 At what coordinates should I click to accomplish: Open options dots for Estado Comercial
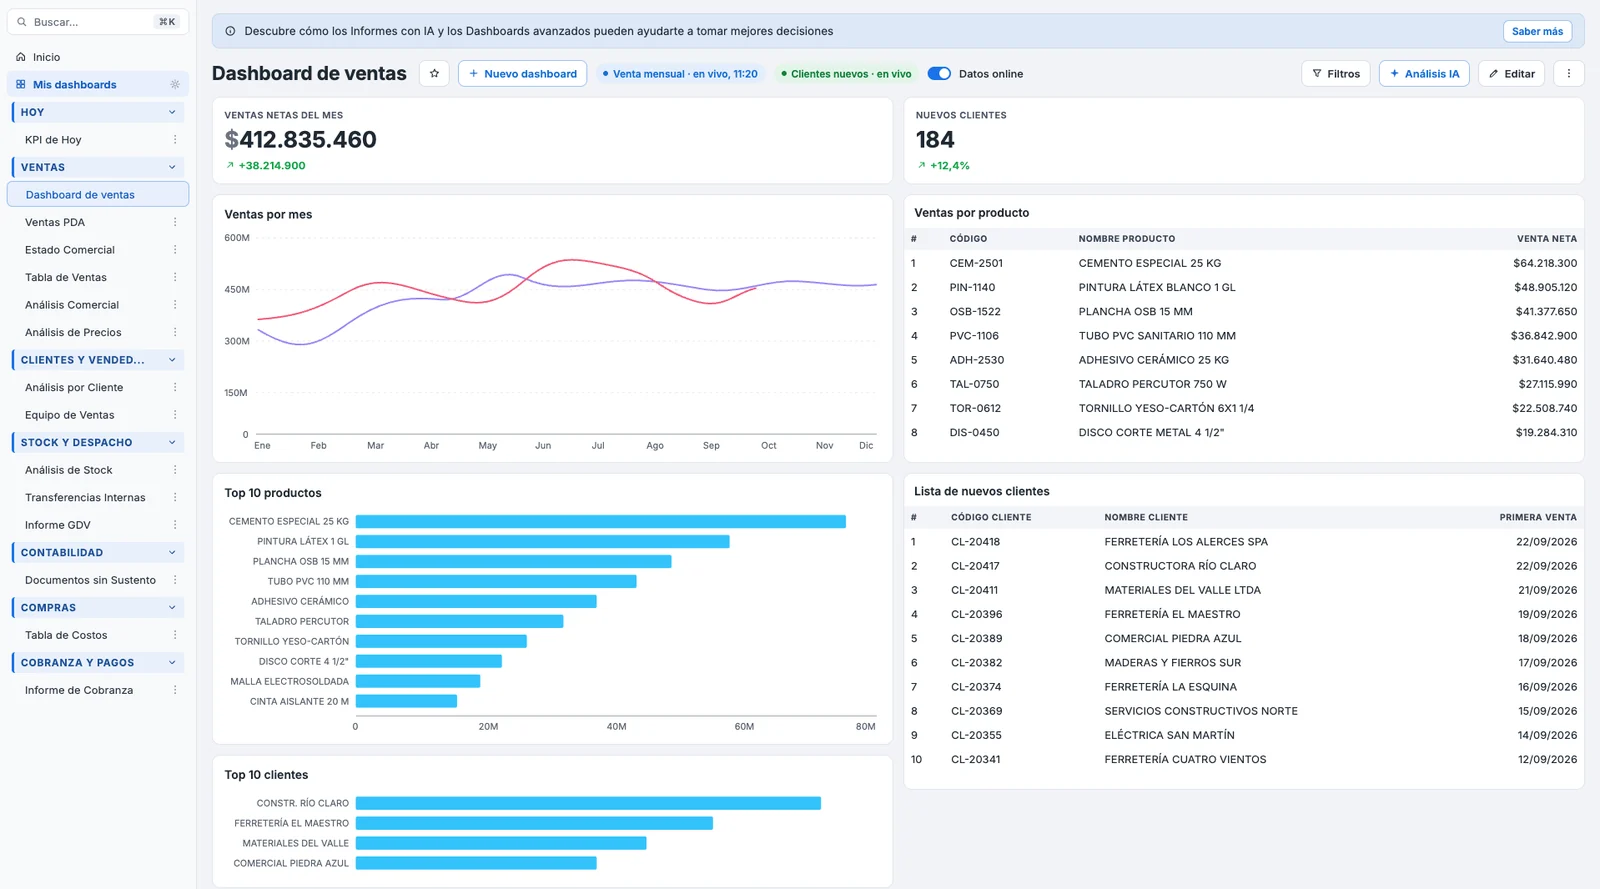point(175,250)
